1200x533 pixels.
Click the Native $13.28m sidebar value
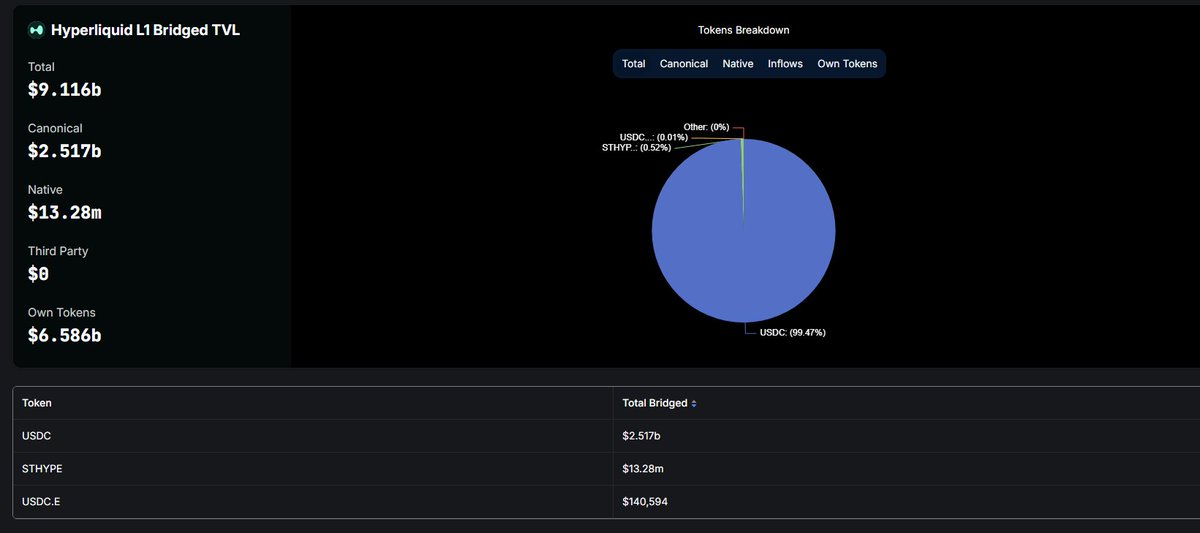(65, 213)
